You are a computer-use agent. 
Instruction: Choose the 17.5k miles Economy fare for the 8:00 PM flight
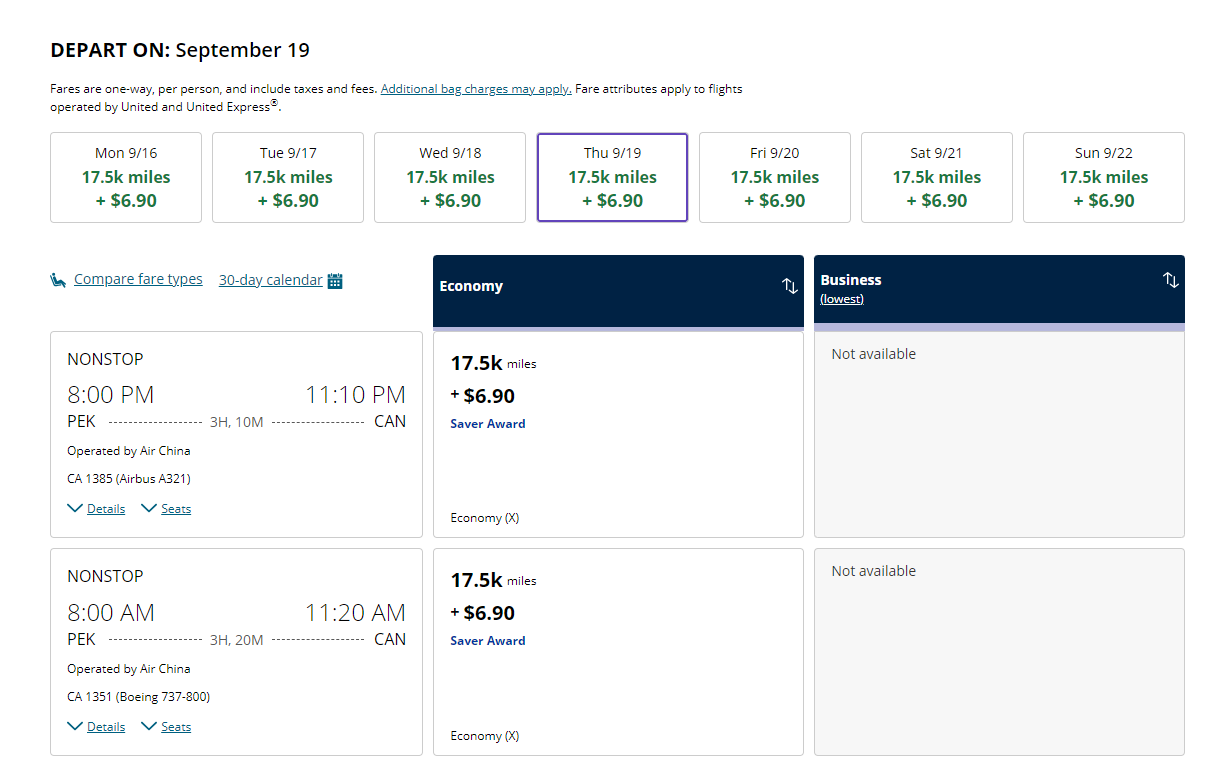[x=618, y=434]
